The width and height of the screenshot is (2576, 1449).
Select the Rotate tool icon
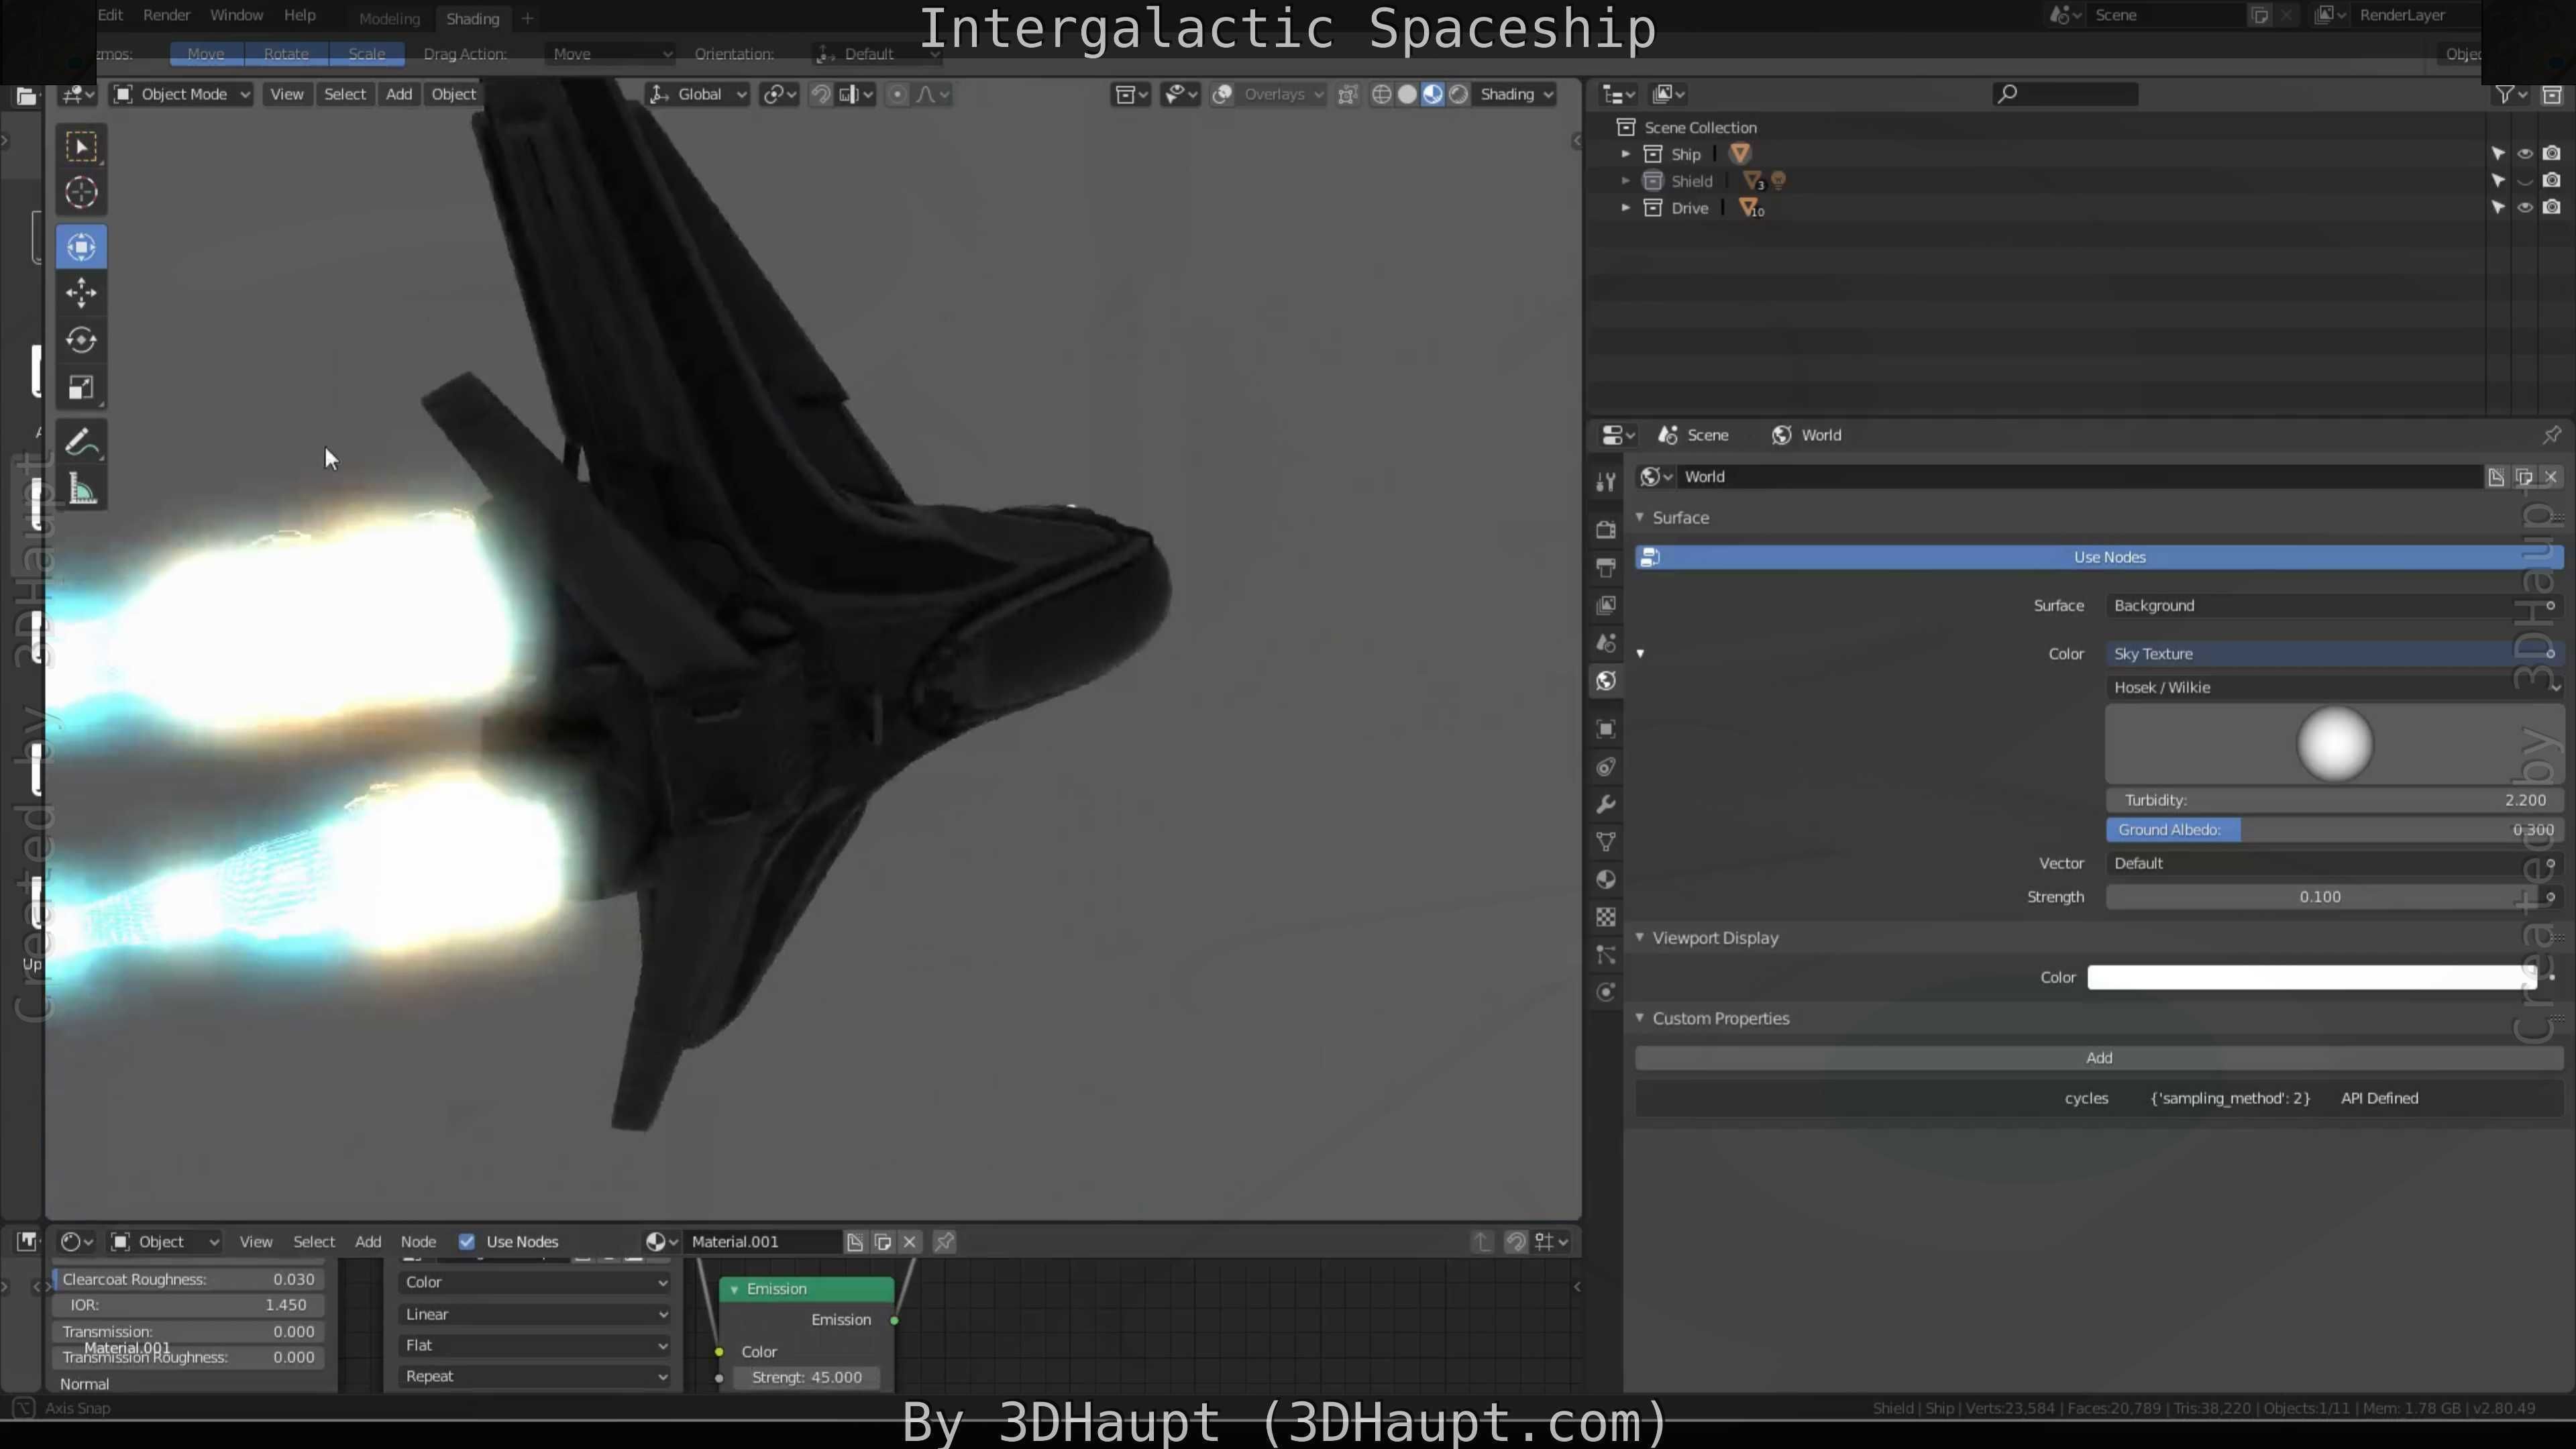[81, 340]
